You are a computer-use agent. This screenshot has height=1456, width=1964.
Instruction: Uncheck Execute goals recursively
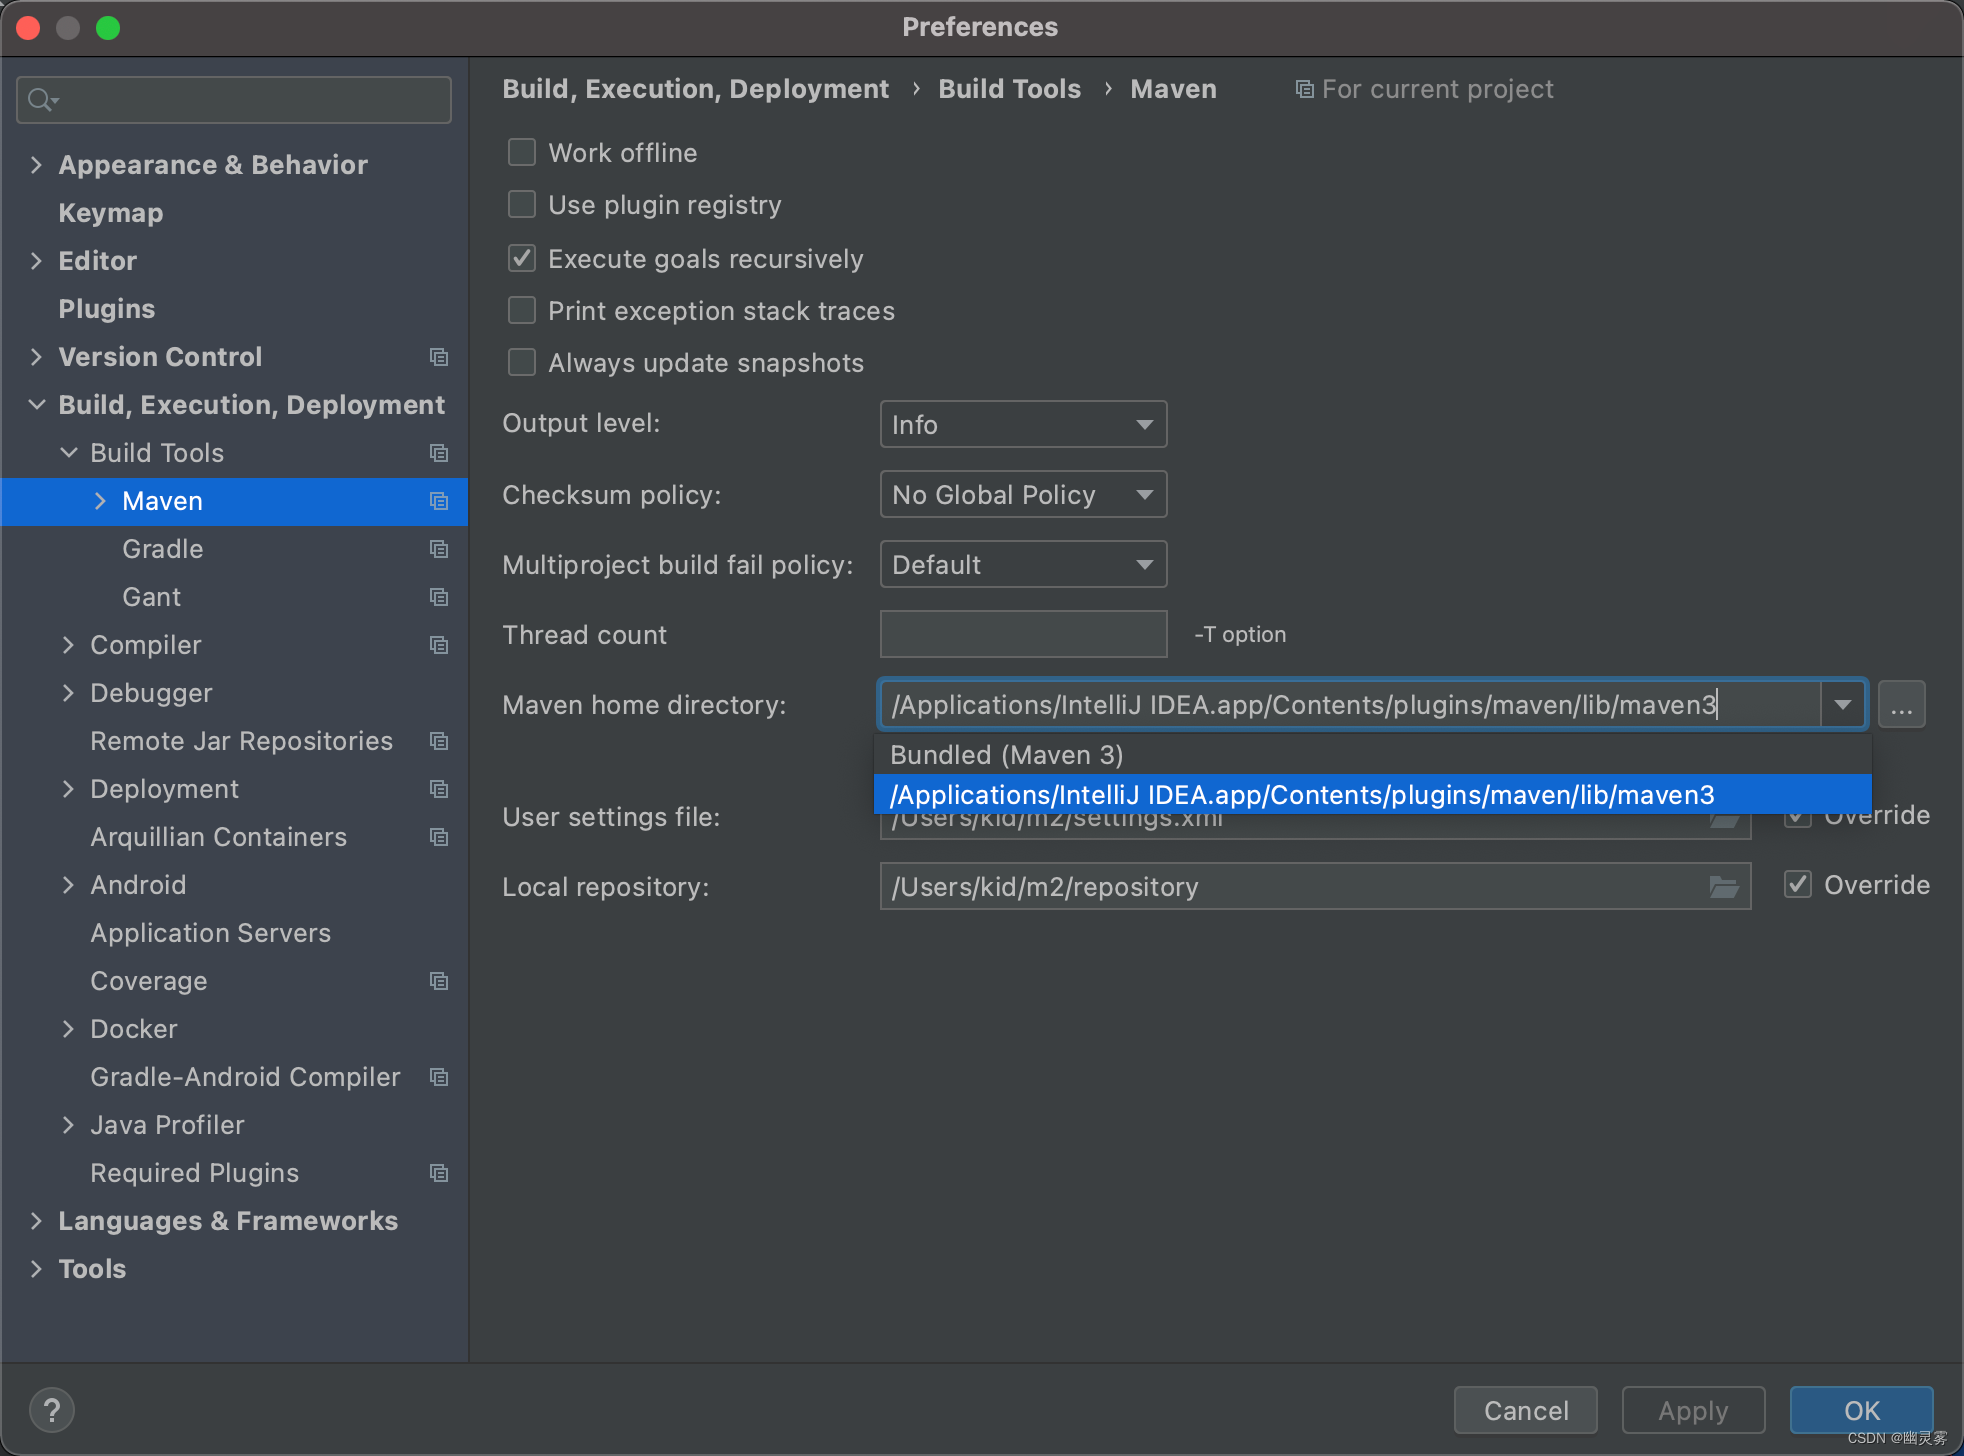pos(522,259)
